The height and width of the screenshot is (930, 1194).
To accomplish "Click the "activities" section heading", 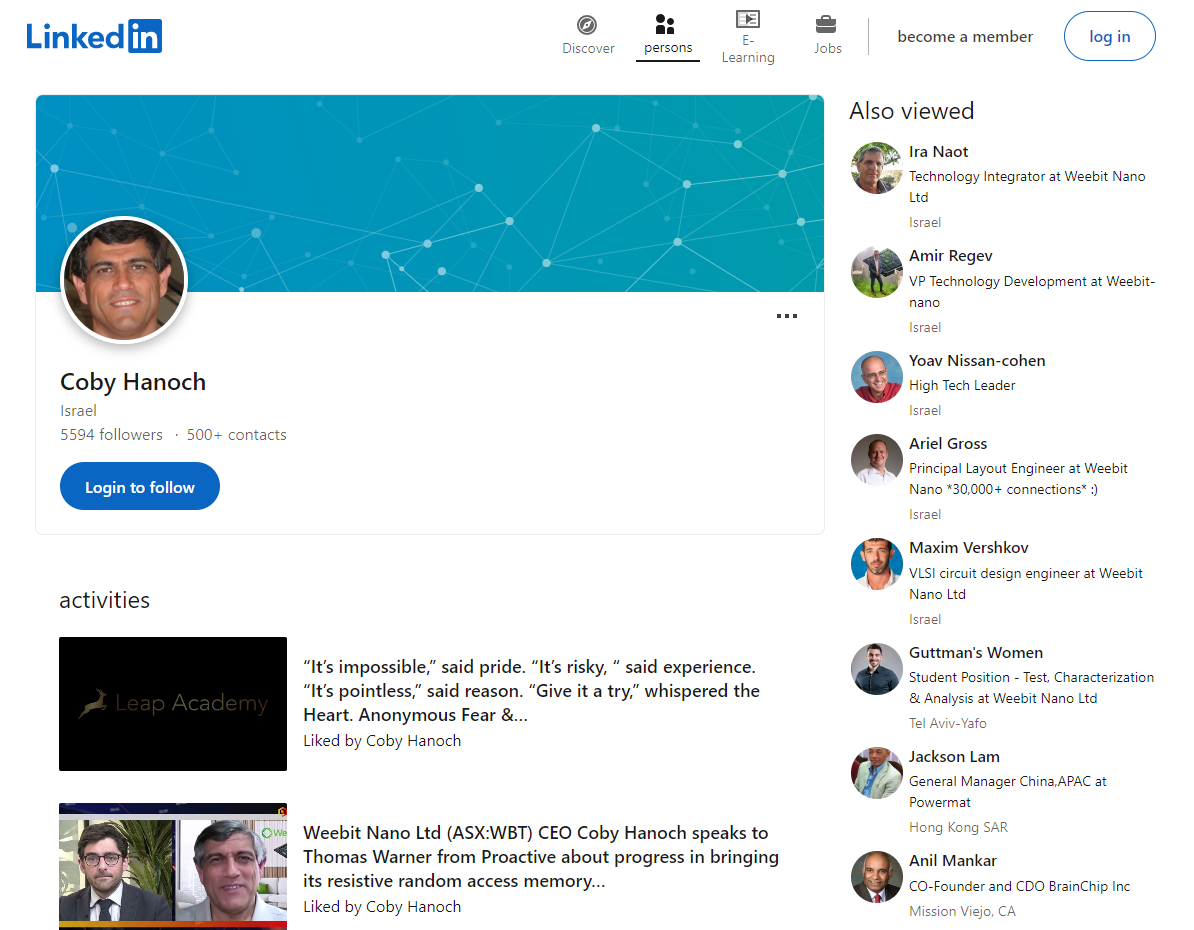I will pos(104,600).
